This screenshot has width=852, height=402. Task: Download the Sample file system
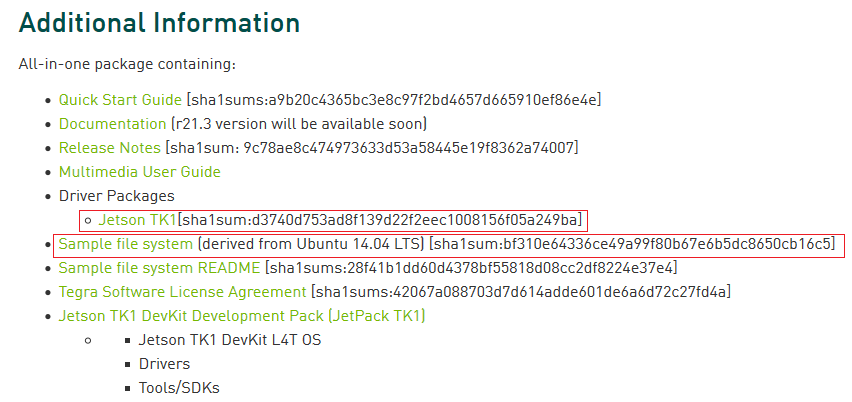point(126,244)
